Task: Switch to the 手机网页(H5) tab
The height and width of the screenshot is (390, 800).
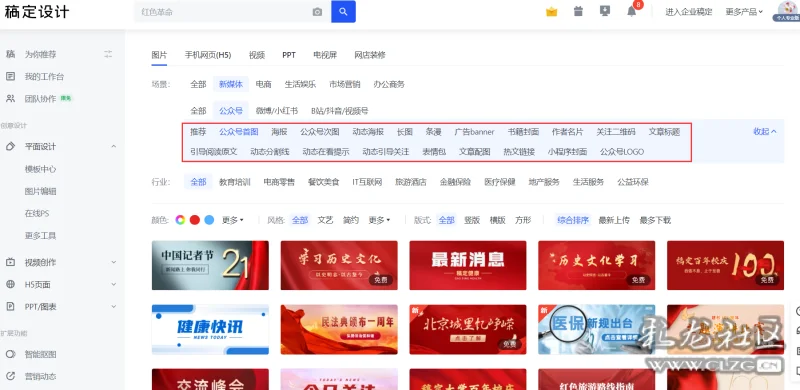Action: [208, 55]
